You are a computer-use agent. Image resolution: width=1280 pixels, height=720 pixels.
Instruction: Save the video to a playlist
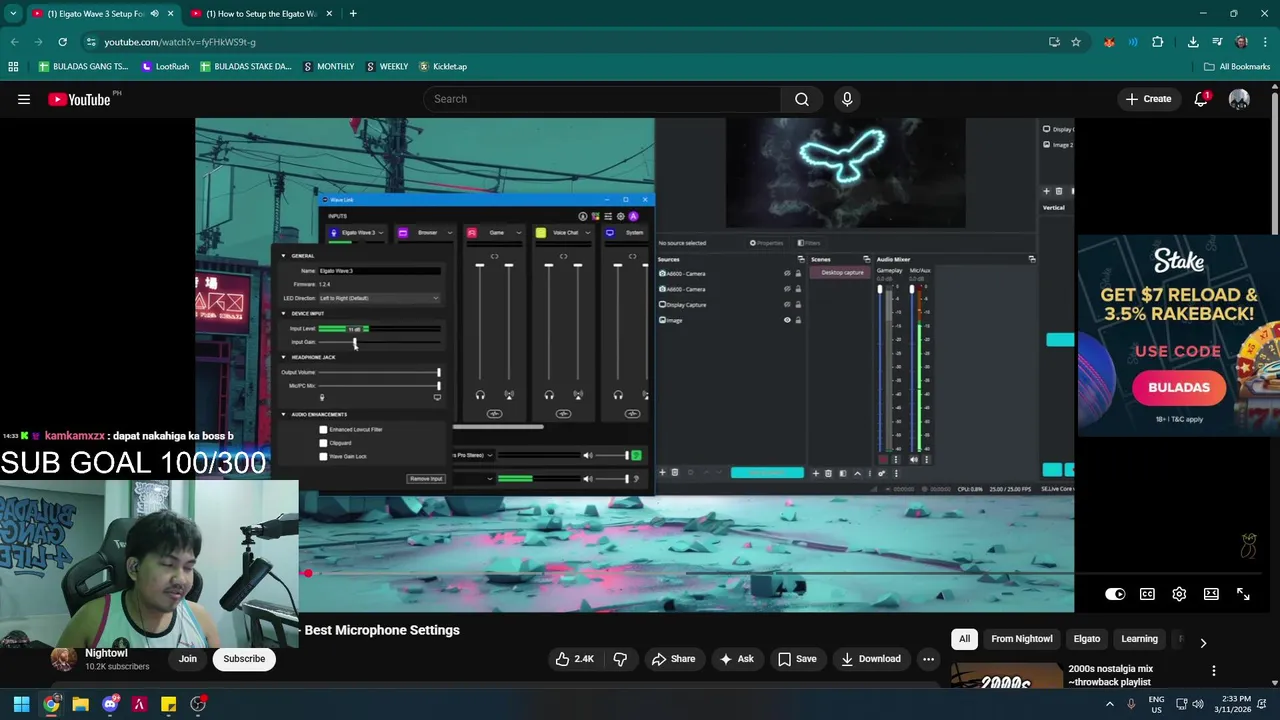pyautogui.click(x=797, y=659)
